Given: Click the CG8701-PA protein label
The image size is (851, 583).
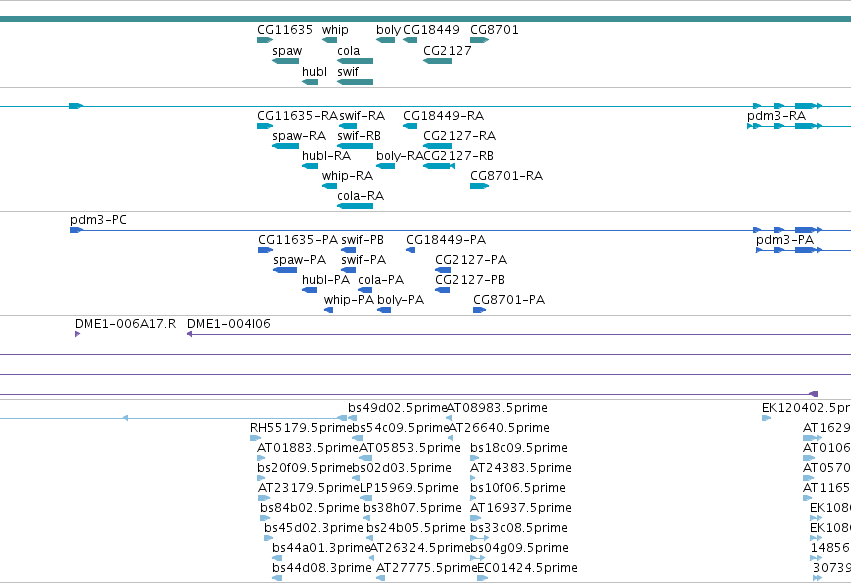Looking at the screenshot, I should click(x=509, y=300).
